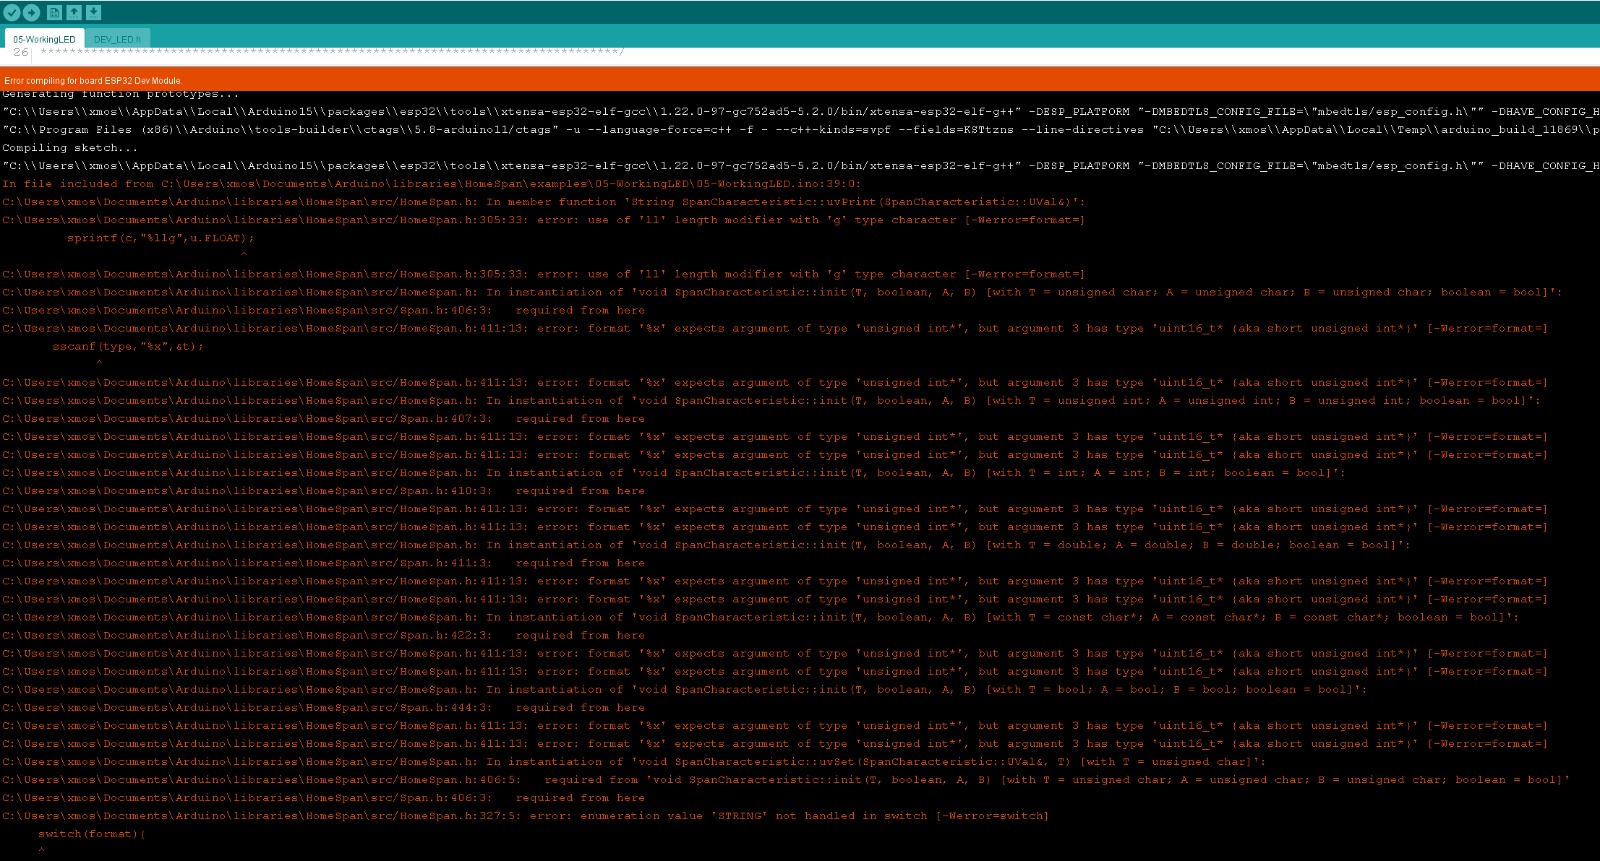Open the DEV_LED.h tab

(117, 39)
